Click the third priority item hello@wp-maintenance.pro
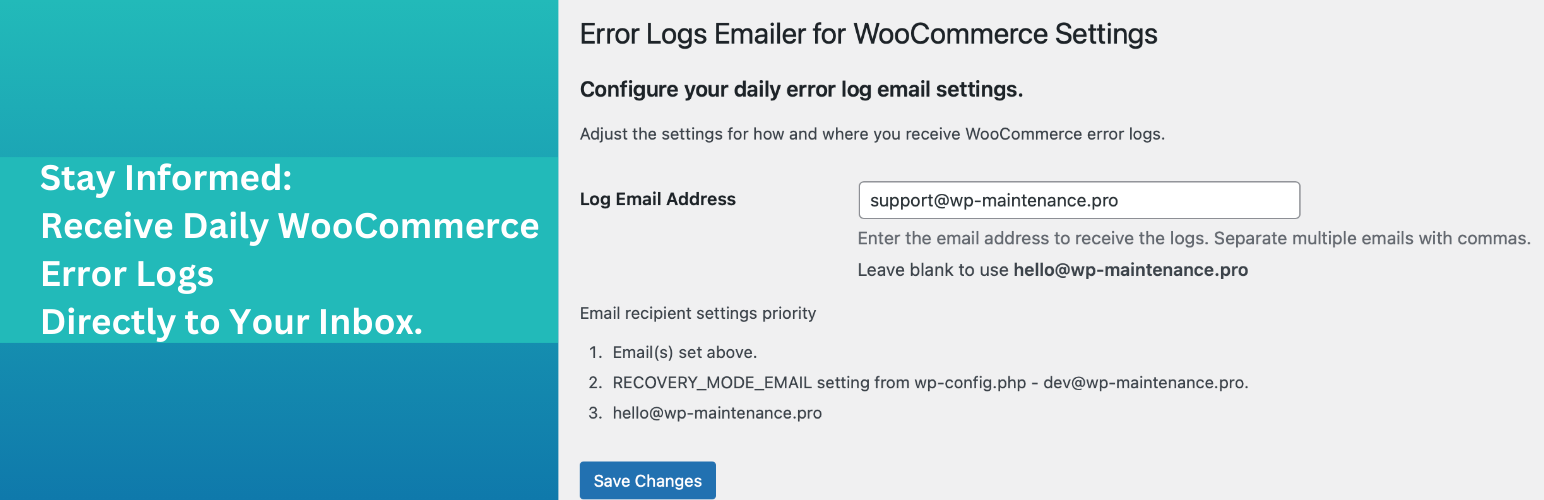 (x=717, y=412)
